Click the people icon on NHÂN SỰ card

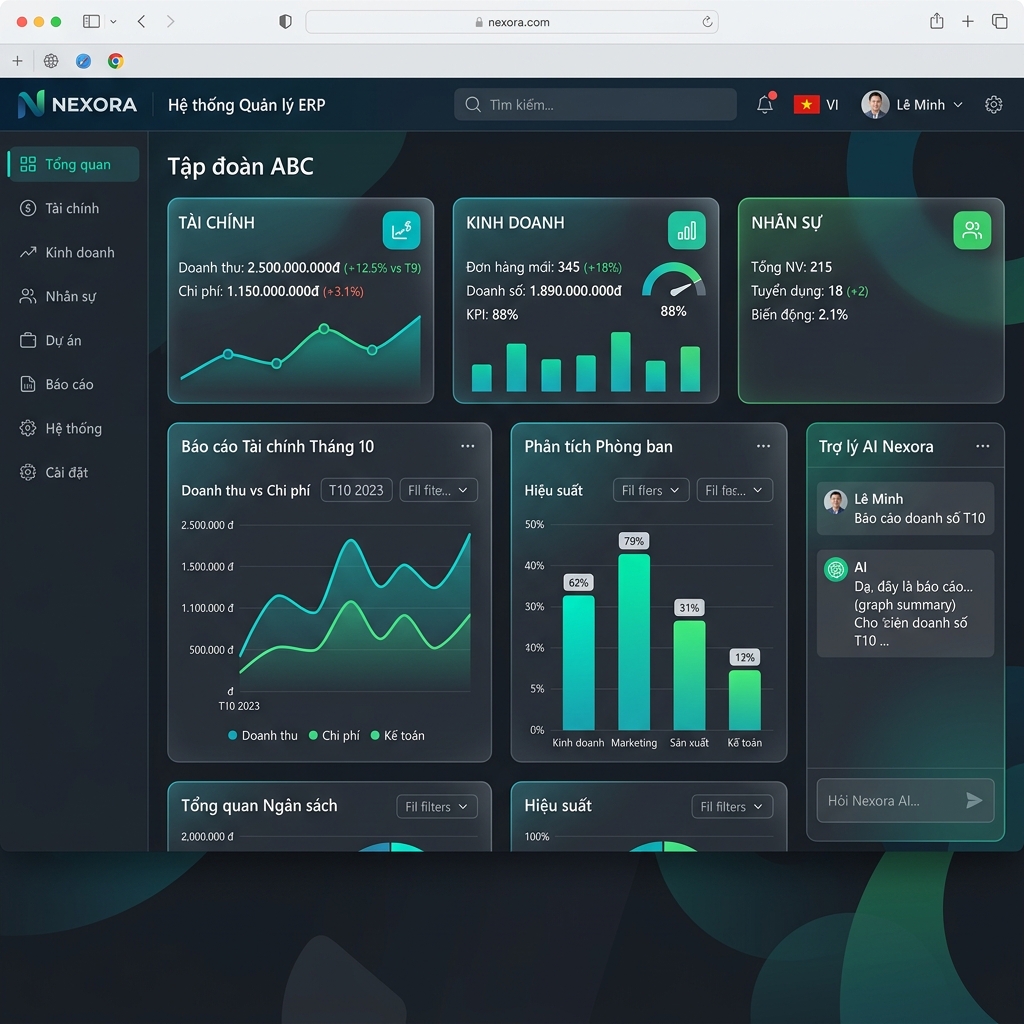972,230
